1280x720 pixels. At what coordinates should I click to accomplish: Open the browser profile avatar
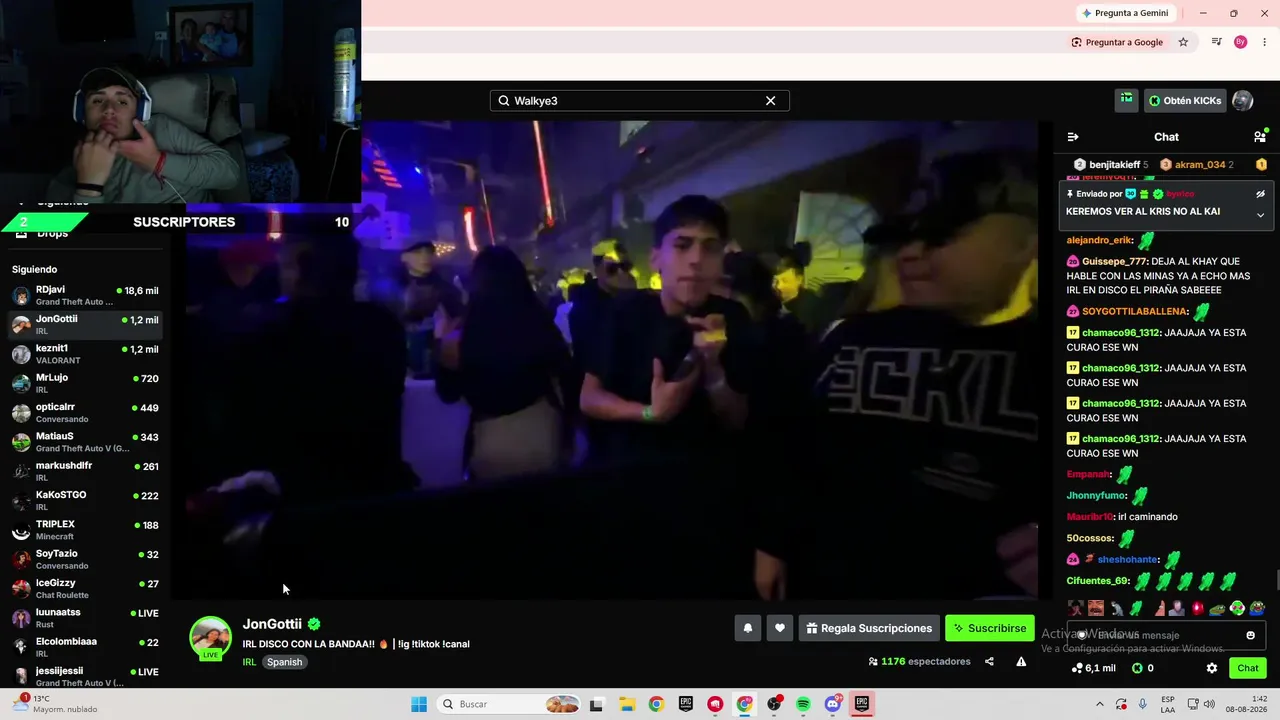pyautogui.click(x=1241, y=42)
